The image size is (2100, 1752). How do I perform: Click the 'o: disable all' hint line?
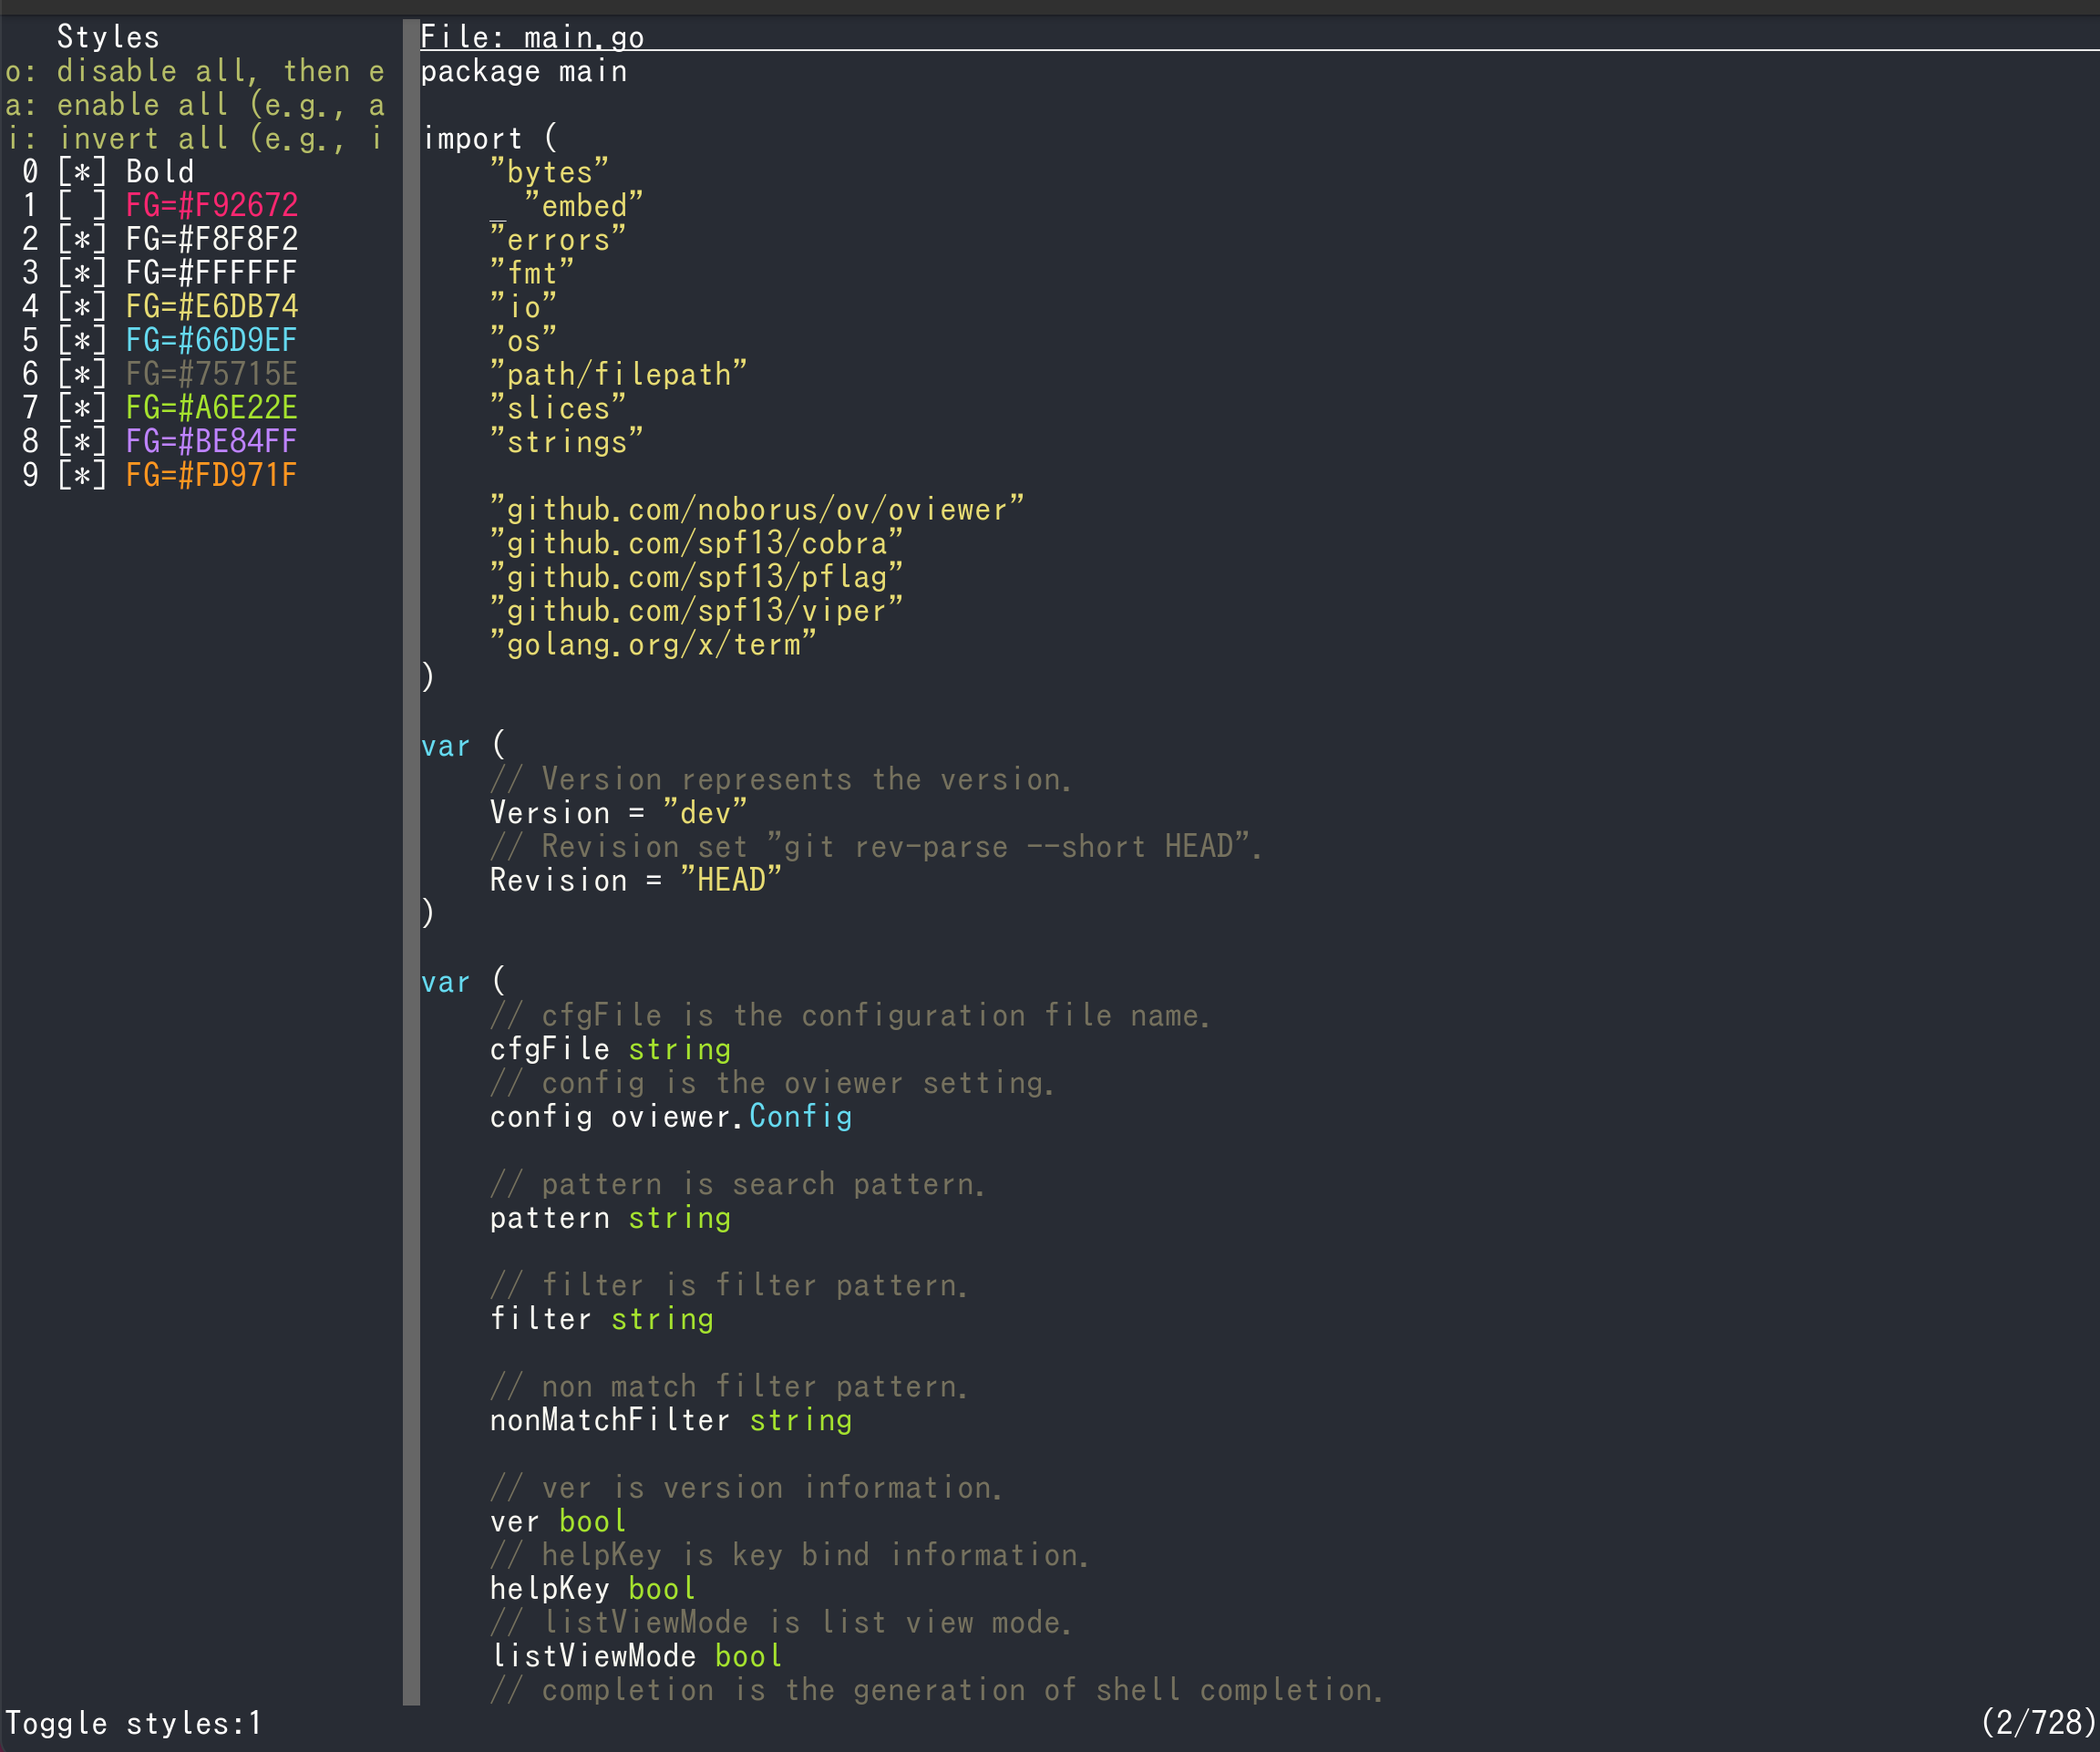point(195,72)
